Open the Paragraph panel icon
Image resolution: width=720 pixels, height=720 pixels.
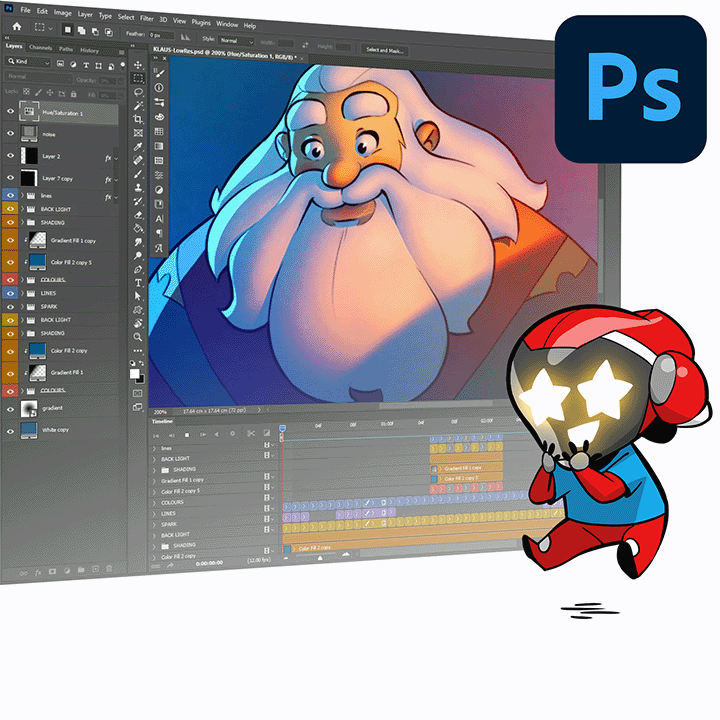[x=159, y=233]
